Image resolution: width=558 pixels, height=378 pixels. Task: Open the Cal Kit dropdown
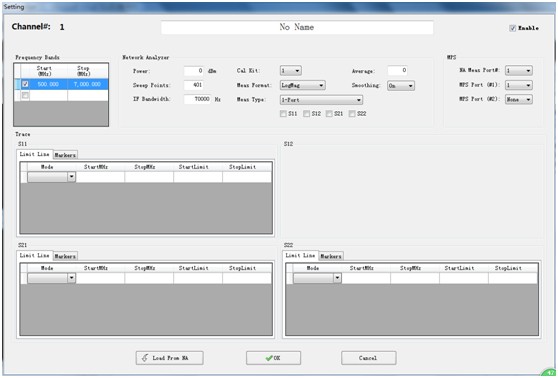point(291,70)
